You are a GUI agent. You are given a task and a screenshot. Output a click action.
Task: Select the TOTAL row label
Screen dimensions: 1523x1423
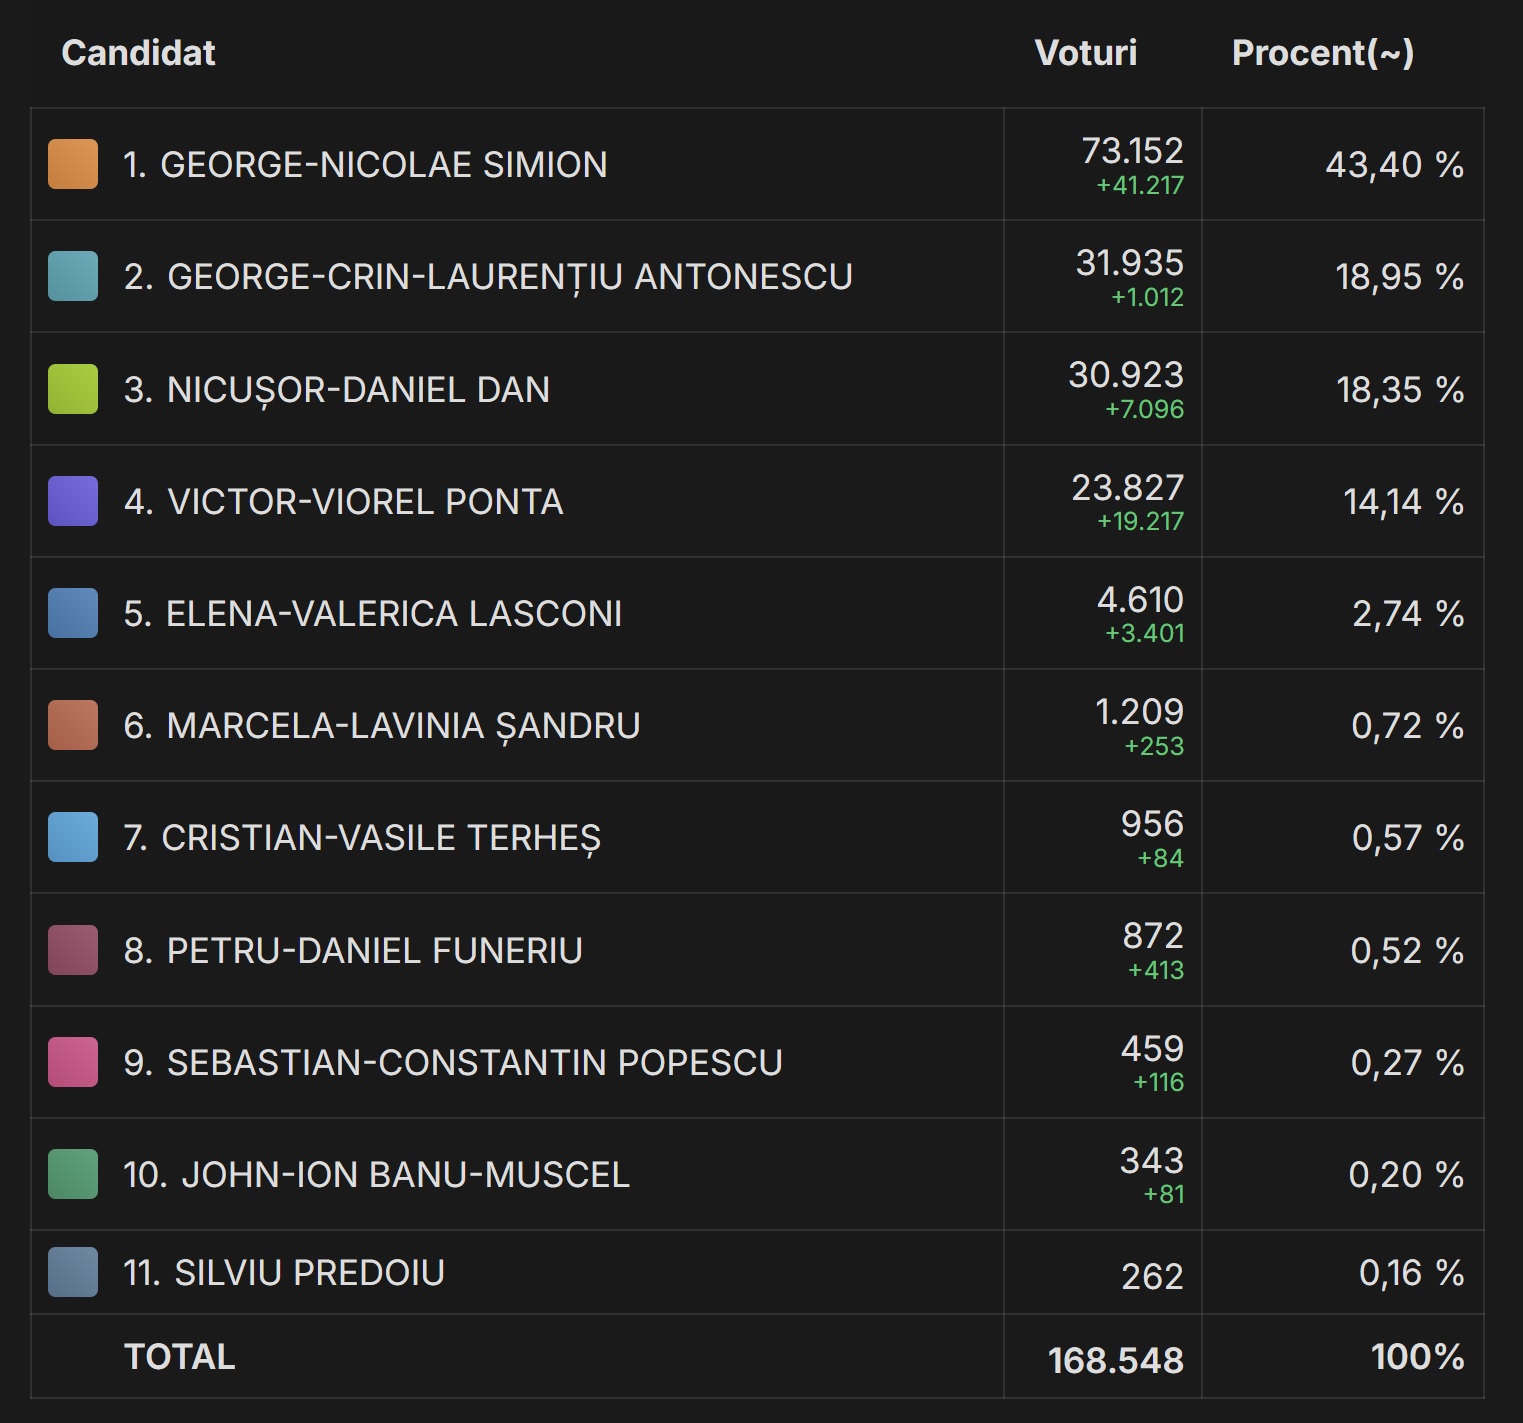pos(180,1357)
